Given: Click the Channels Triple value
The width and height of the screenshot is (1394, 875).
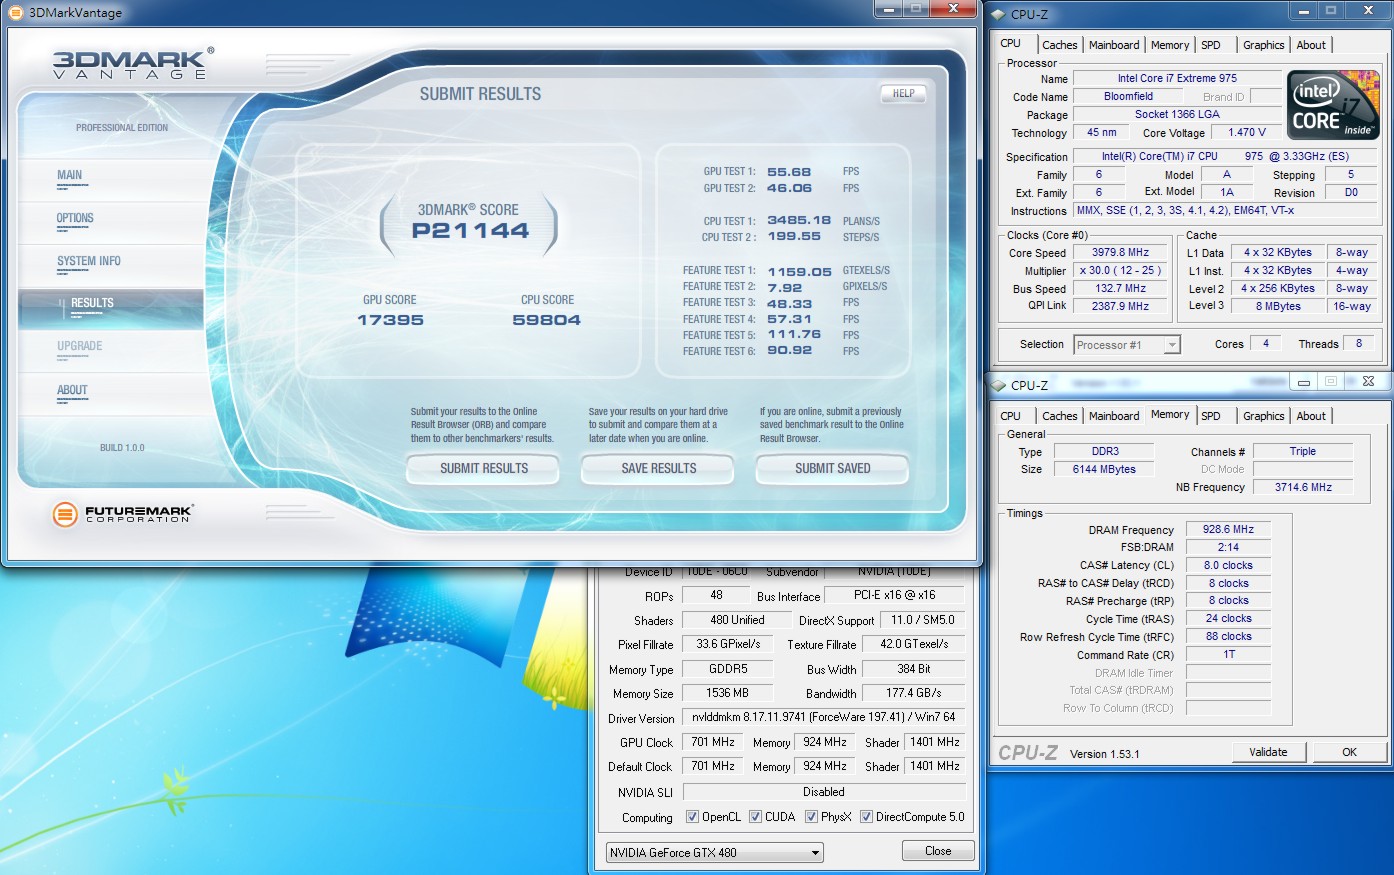Looking at the screenshot, I should (1303, 451).
